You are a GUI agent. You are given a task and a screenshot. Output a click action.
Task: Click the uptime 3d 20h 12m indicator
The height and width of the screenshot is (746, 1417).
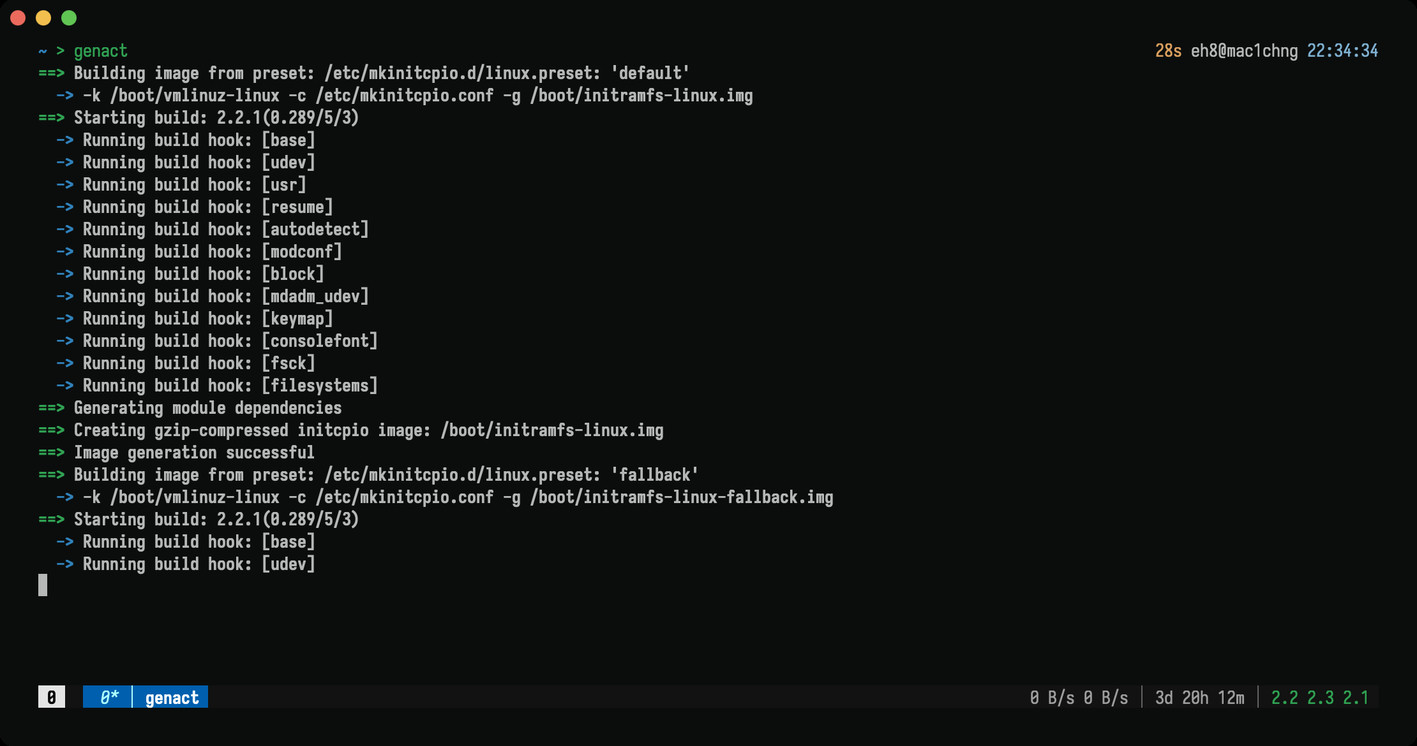point(1200,697)
